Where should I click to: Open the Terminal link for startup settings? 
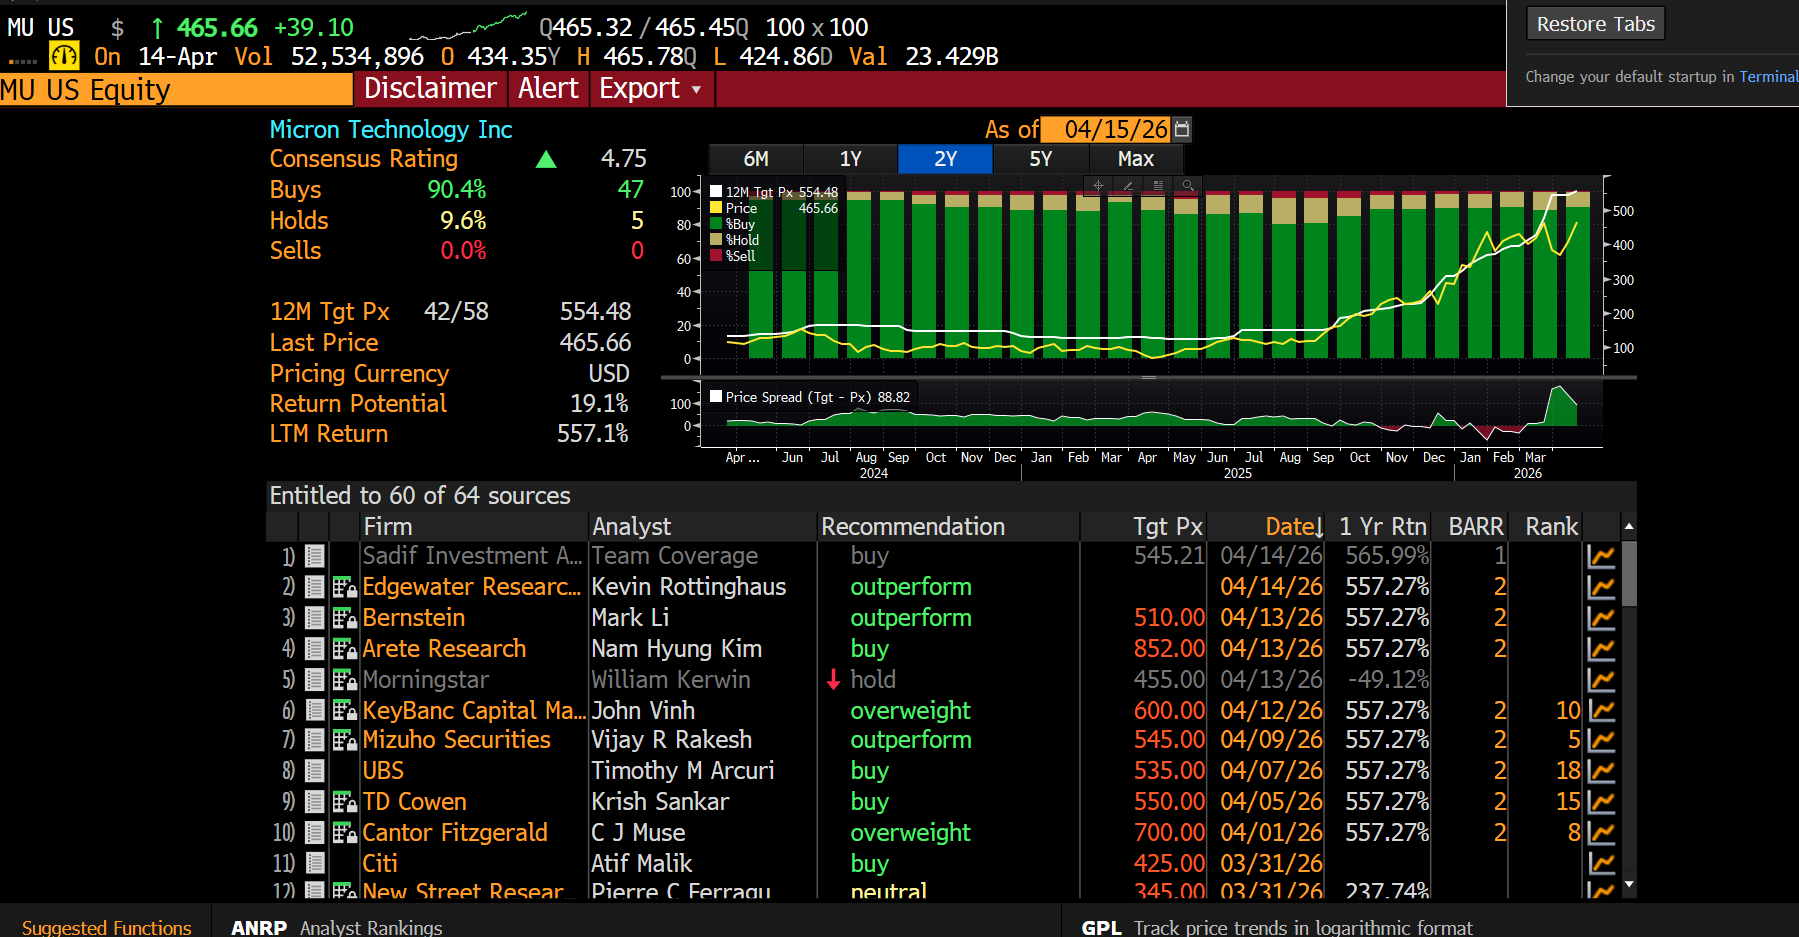click(1767, 77)
